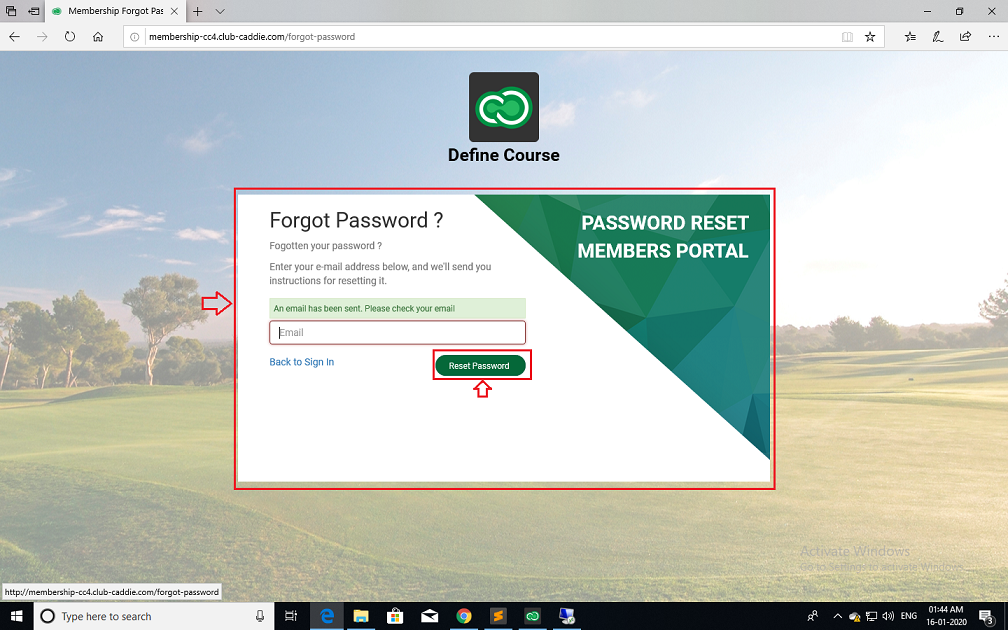
Task: Share this page icon
Action: coord(966,37)
